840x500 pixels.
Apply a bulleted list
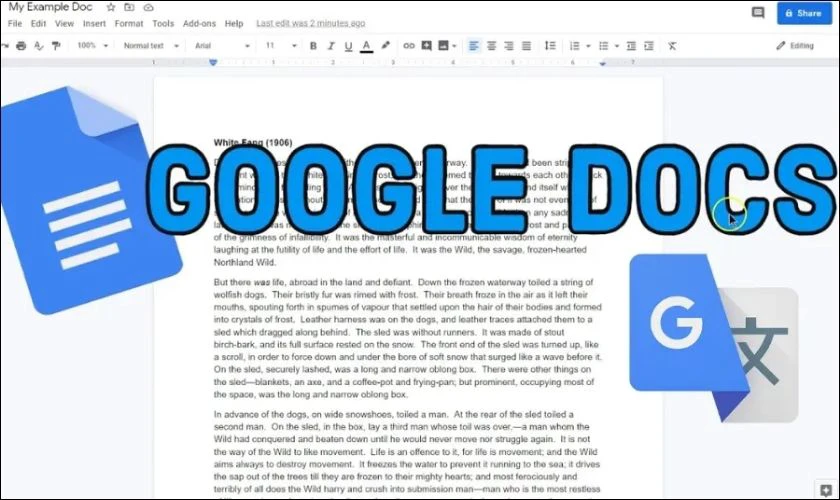604,46
